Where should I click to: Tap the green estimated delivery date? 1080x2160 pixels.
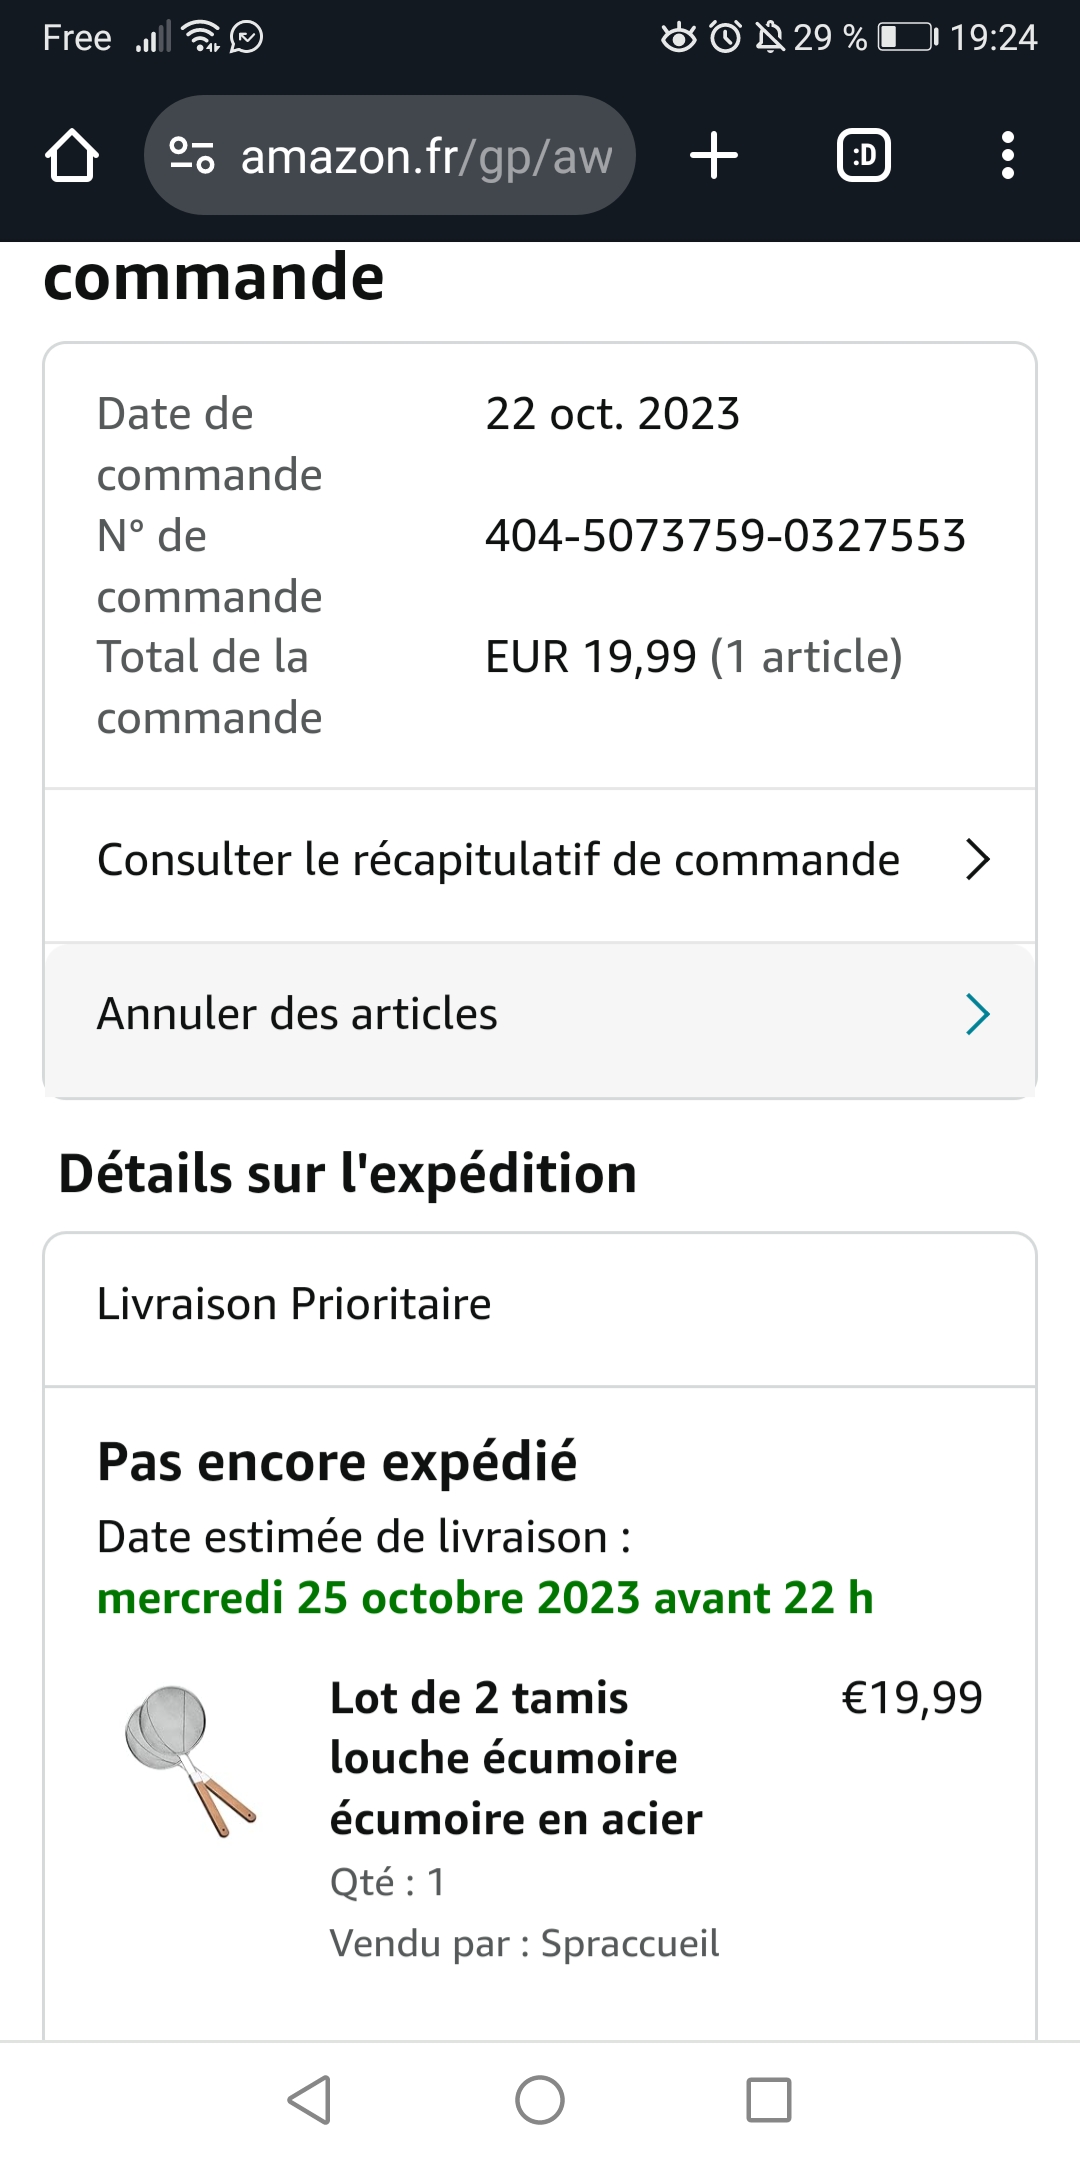pyautogui.click(x=485, y=1598)
